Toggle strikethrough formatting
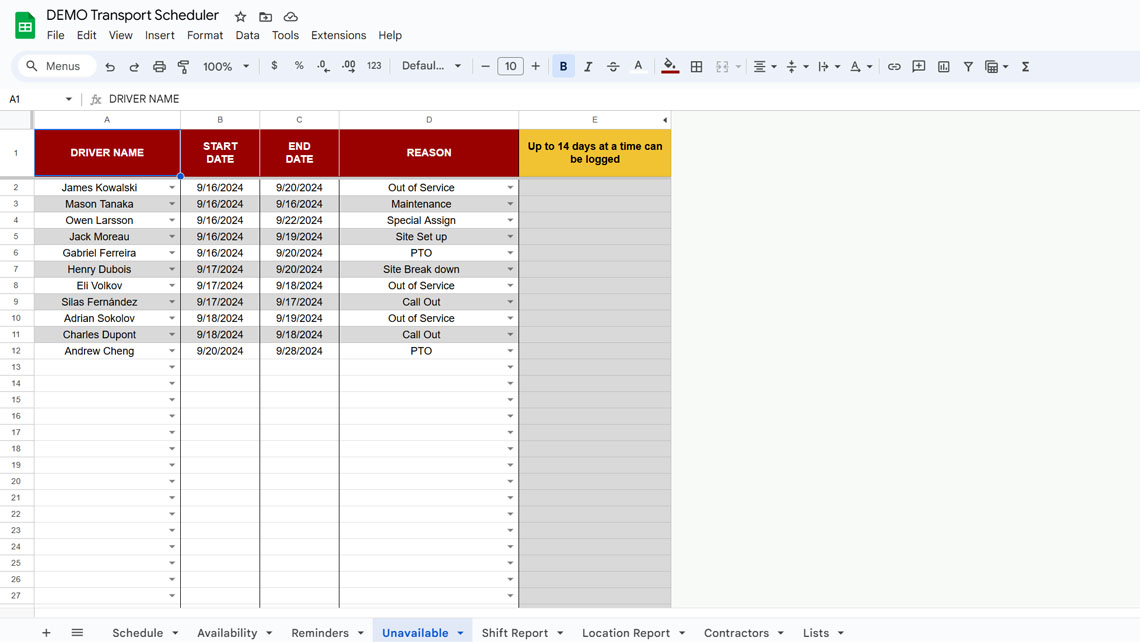This screenshot has width=1140, height=642. pyautogui.click(x=613, y=66)
